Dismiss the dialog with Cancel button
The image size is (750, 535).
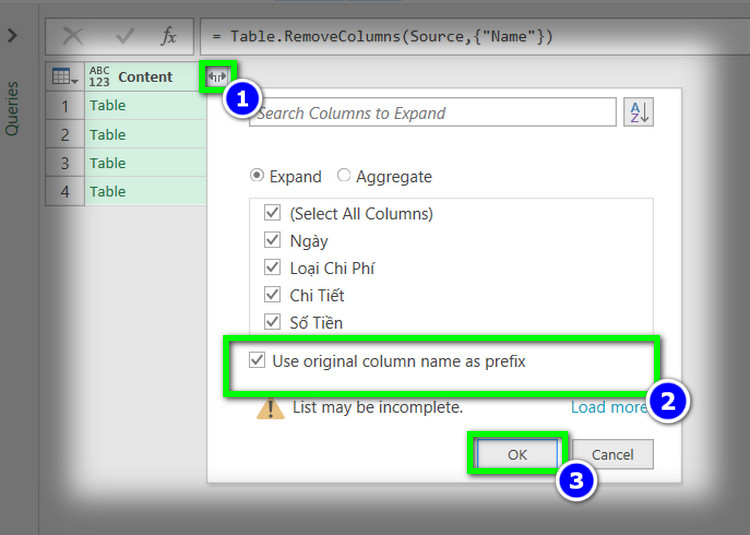click(x=612, y=454)
